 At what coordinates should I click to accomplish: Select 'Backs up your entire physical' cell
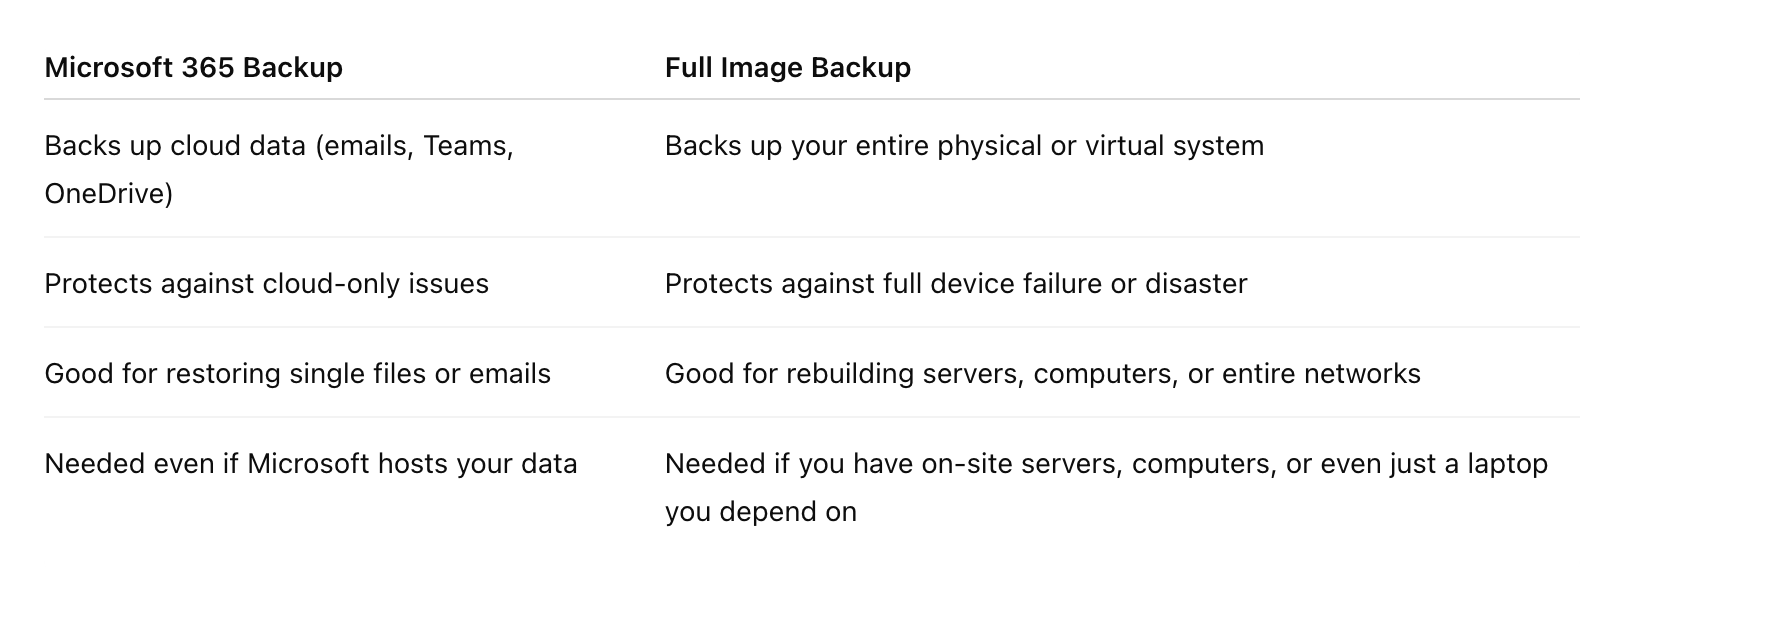tap(964, 146)
